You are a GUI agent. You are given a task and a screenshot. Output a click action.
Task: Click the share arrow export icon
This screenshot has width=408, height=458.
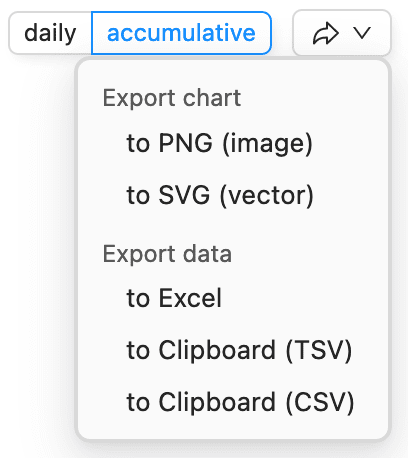click(326, 33)
